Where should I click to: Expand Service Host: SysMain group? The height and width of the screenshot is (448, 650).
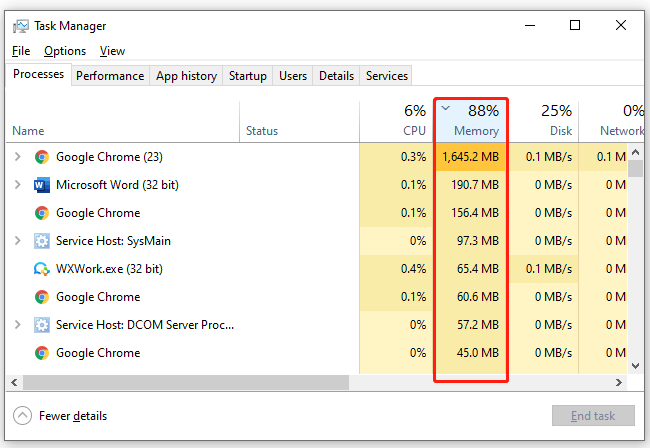[17, 240]
